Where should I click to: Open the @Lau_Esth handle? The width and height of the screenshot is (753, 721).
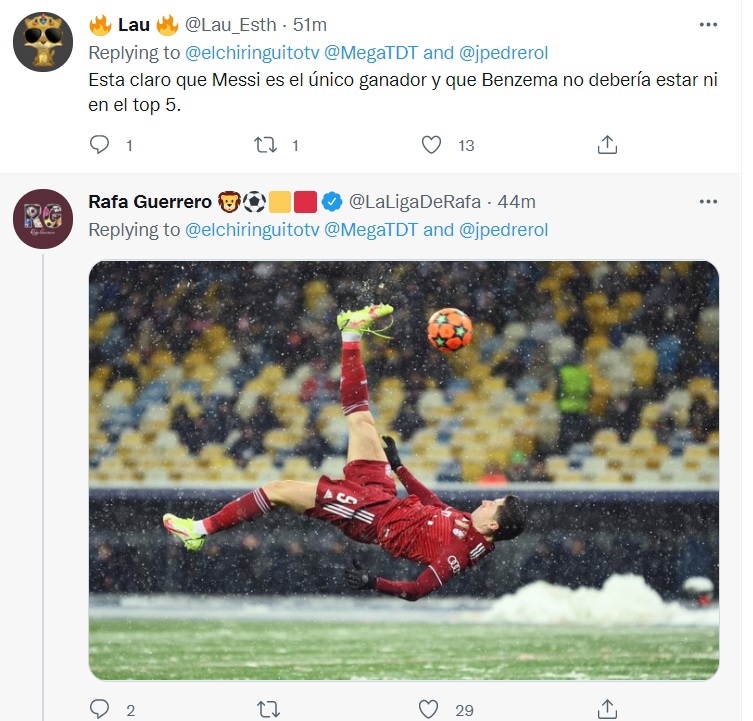tap(233, 24)
